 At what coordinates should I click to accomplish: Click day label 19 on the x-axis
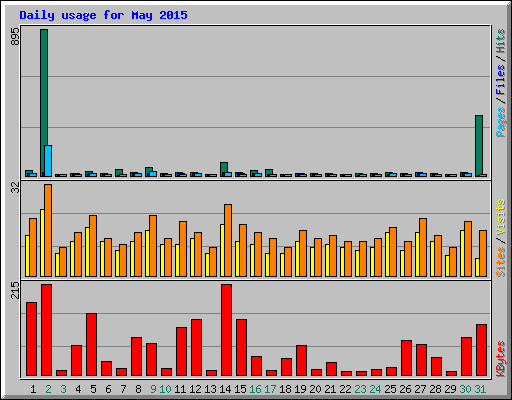coord(300,389)
